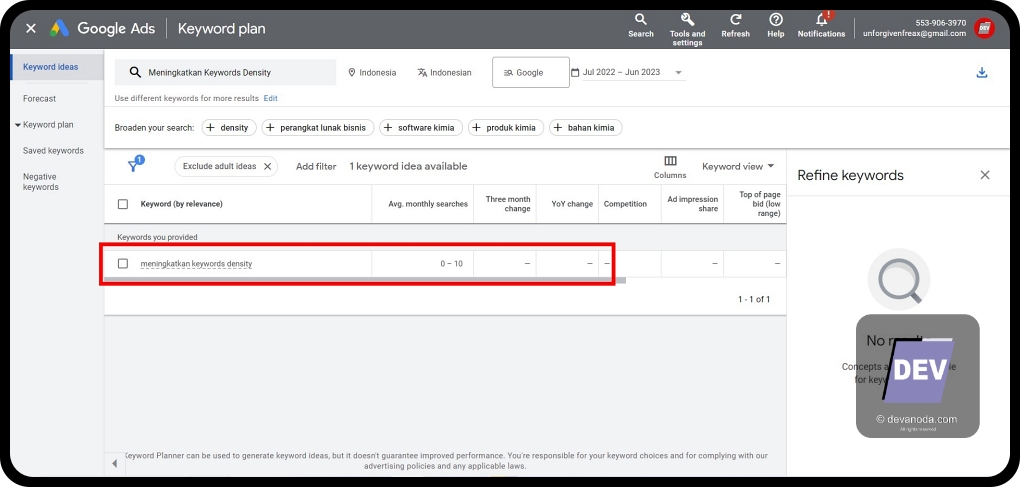
Task: Add 'perangkat lunak bisnis' suggestion
Action: 317,127
